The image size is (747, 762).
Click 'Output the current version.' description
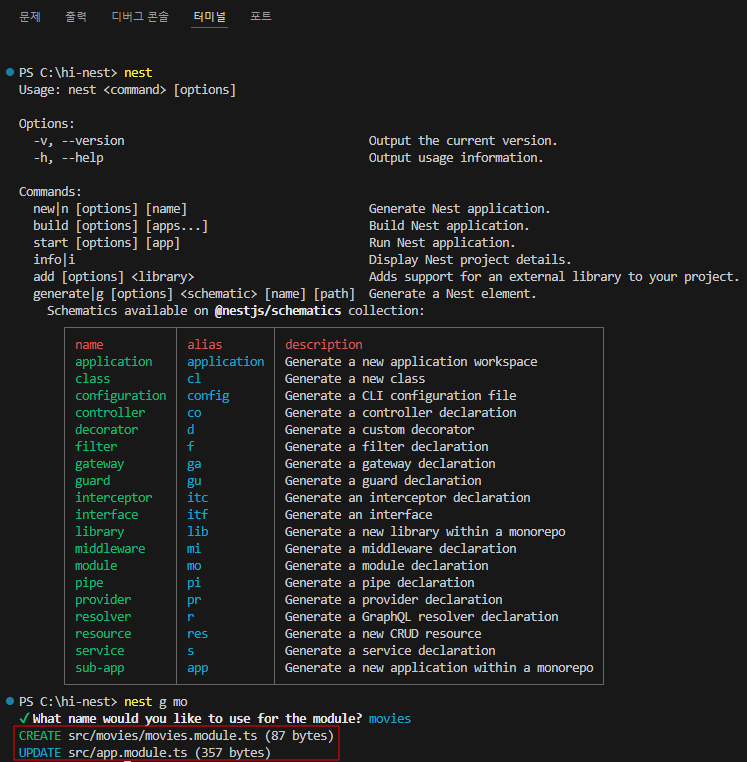click(x=463, y=141)
